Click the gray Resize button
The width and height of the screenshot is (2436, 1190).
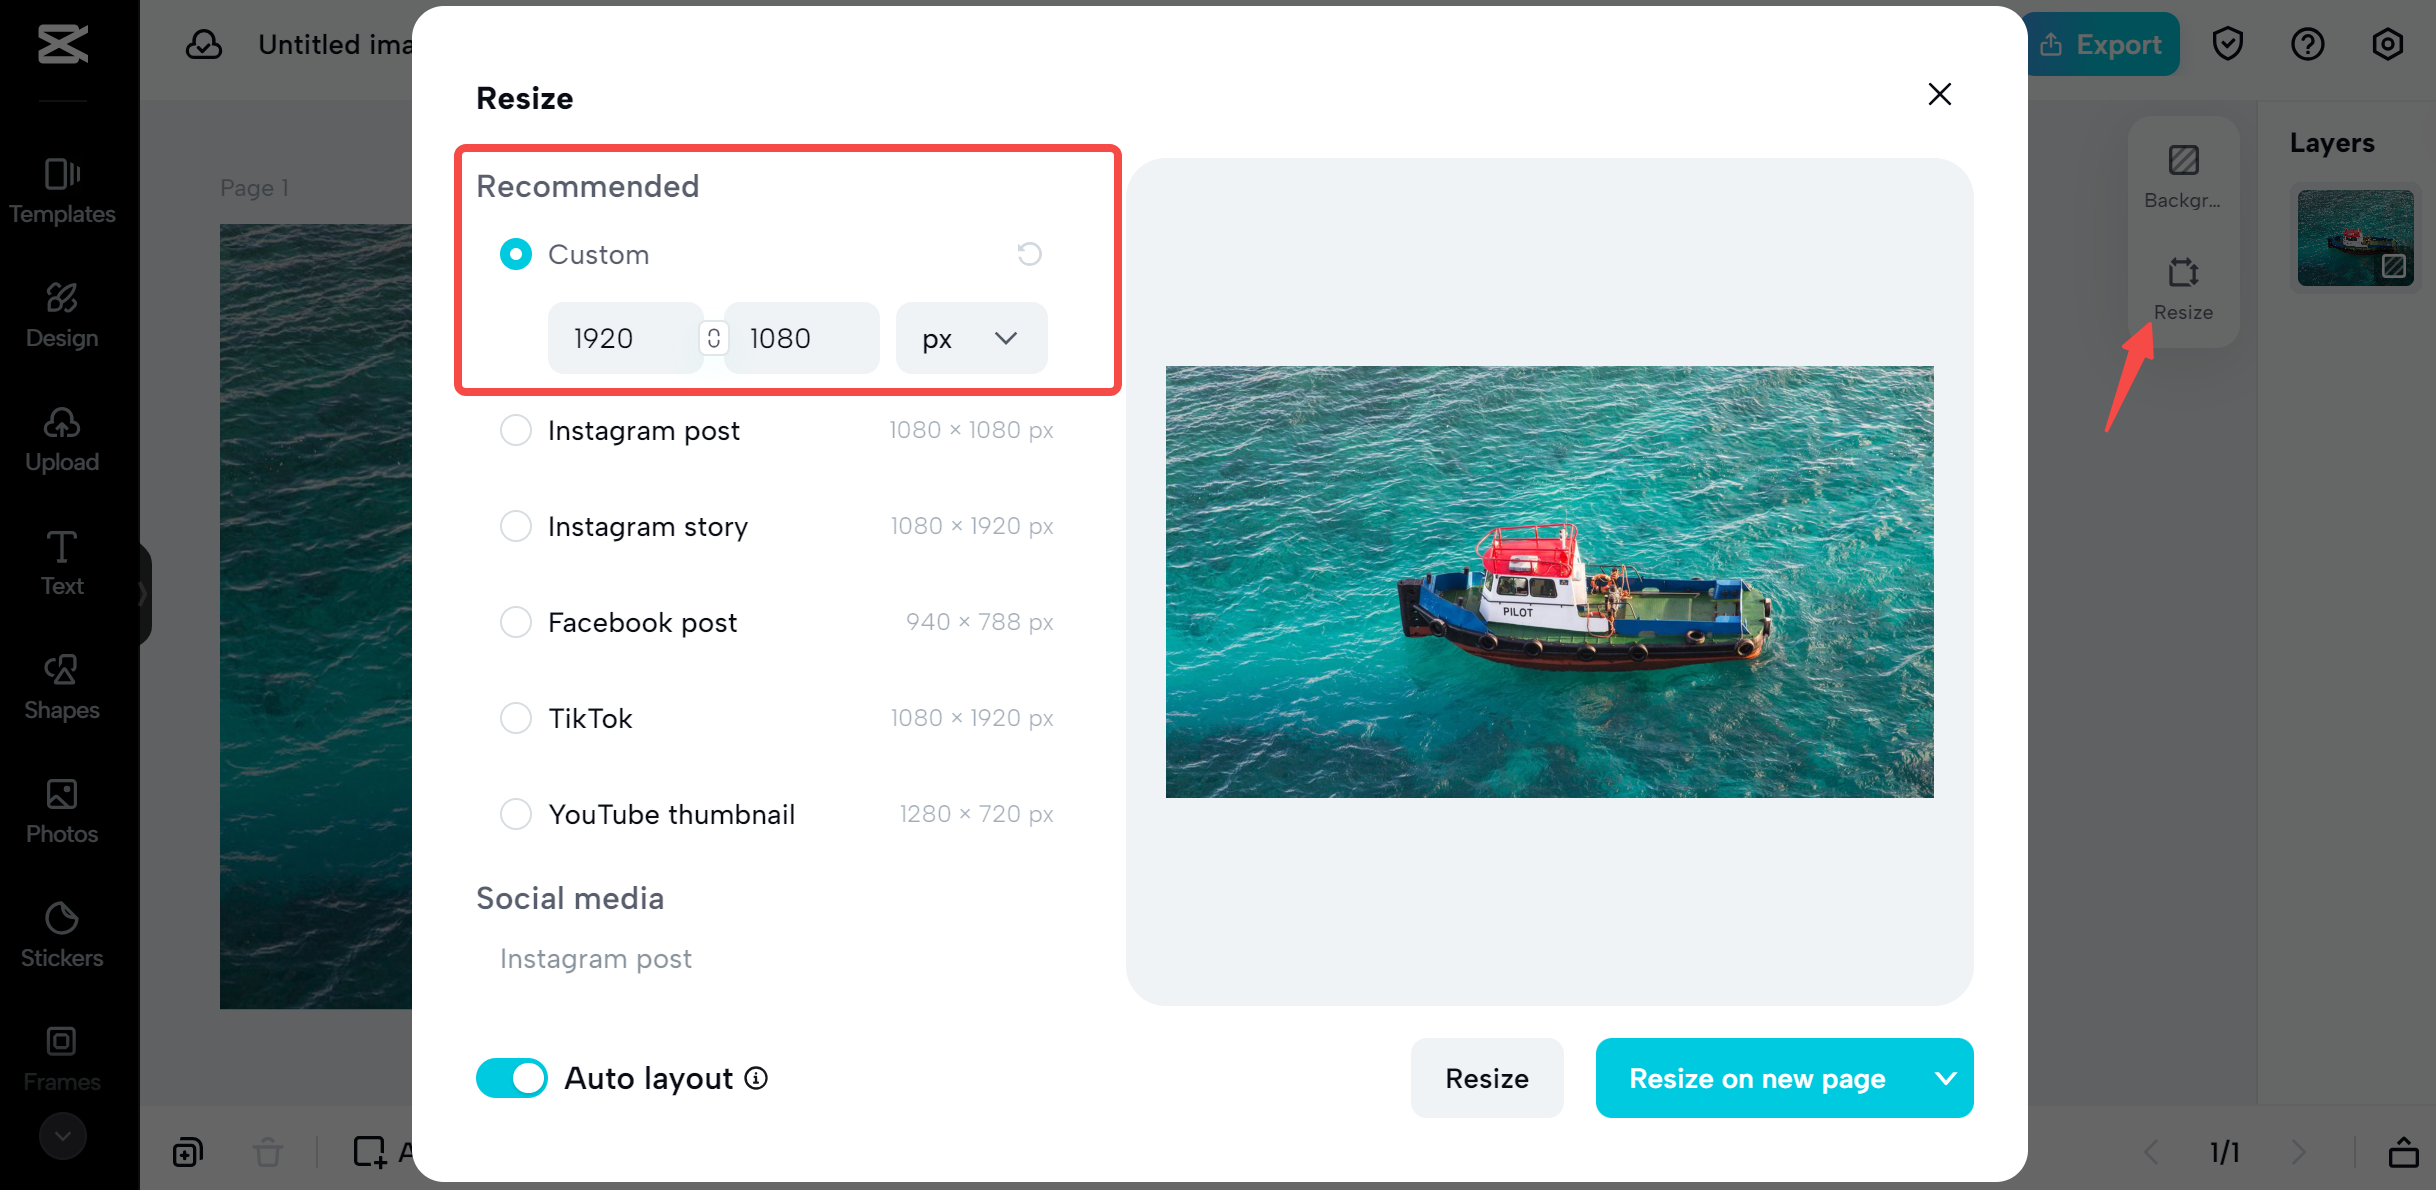coord(1486,1078)
